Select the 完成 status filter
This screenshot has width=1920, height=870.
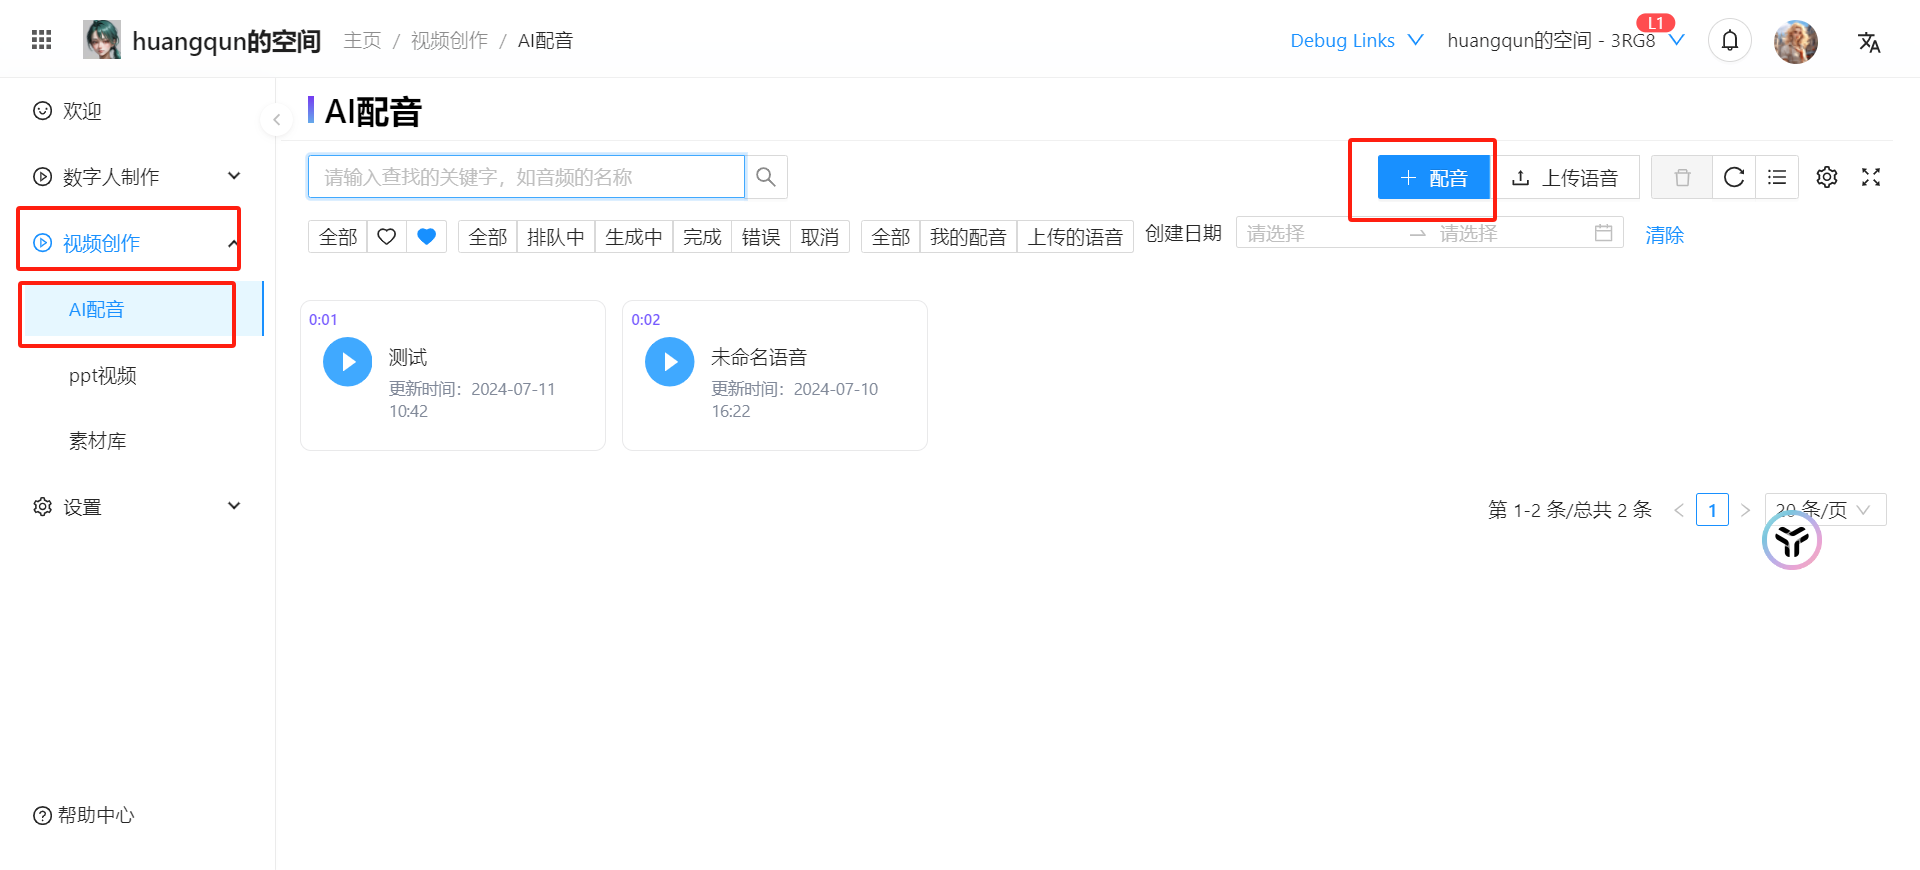702,237
